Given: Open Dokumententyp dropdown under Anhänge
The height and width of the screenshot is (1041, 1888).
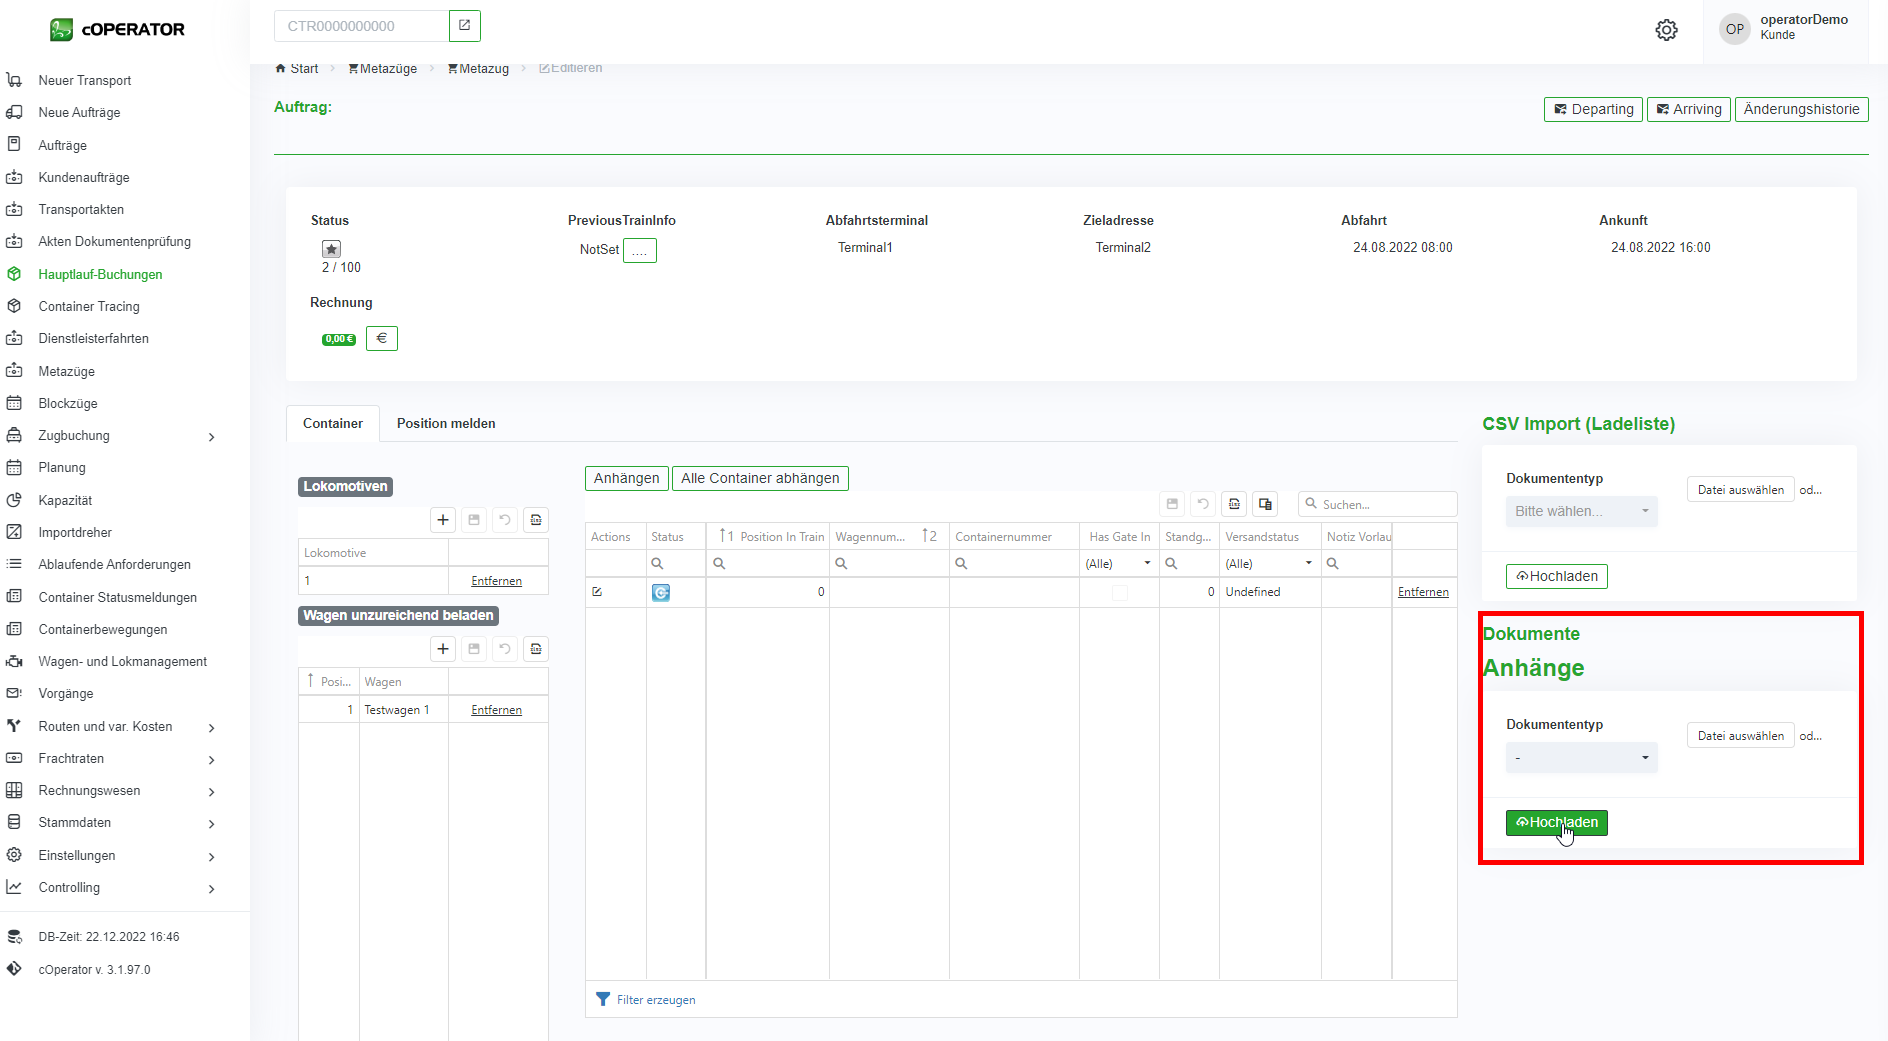Looking at the screenshot, I should pos(1581,758).
